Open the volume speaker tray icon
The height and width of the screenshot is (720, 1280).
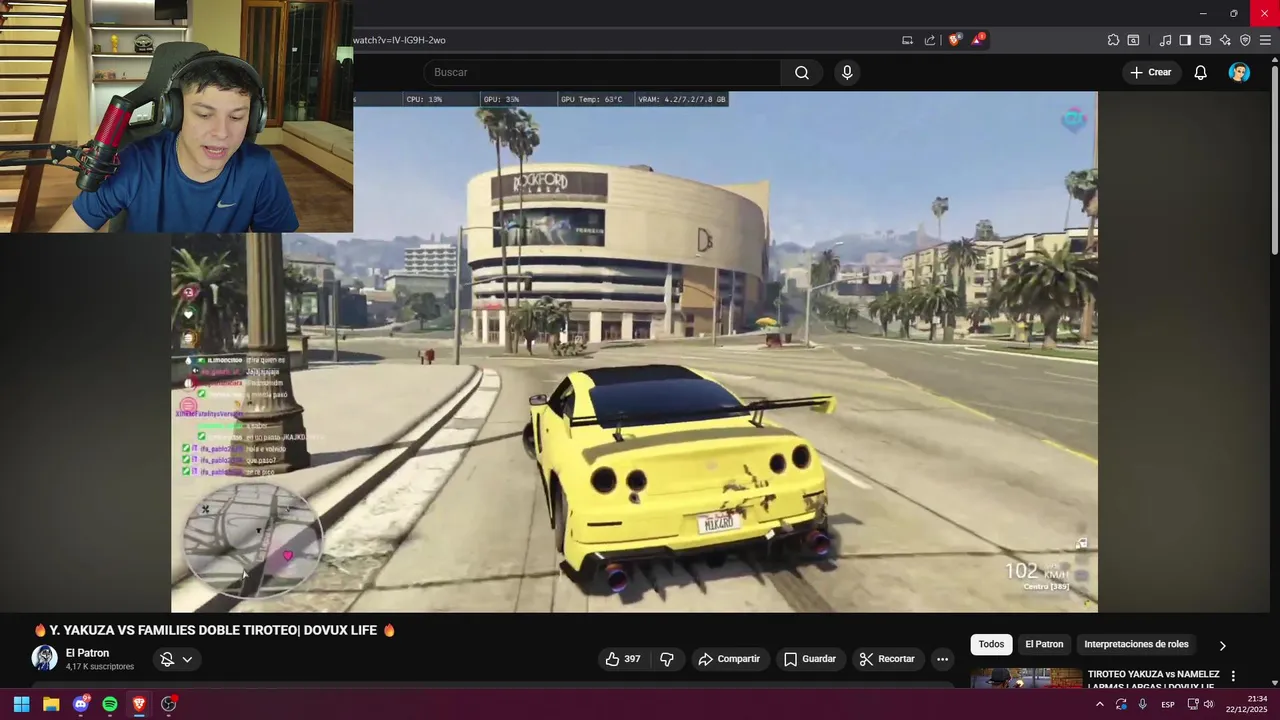(x=1209, y=704)
